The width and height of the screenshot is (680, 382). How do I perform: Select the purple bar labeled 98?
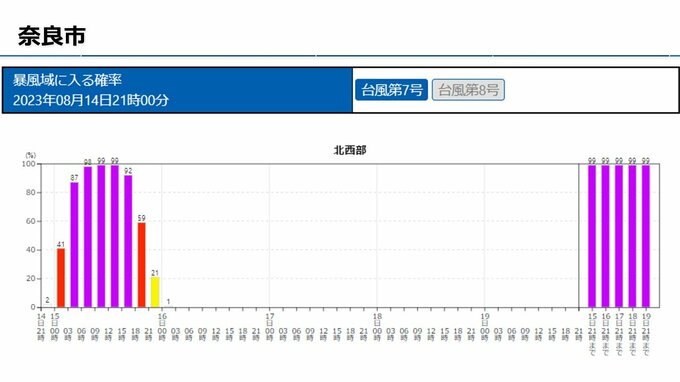(x=88, y=237)
